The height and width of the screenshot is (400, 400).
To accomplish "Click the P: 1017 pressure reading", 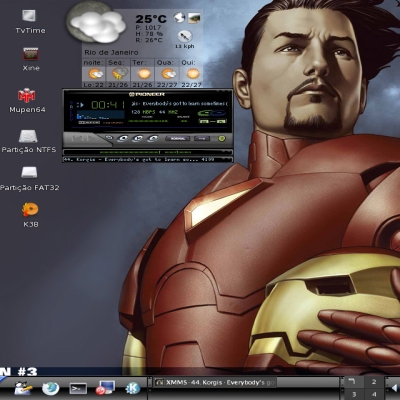I will [x=148, y=28].
